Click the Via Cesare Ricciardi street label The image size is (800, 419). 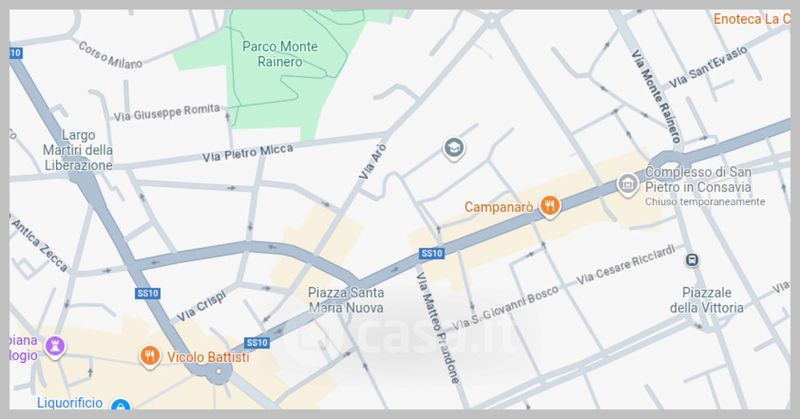coord(626,264)
